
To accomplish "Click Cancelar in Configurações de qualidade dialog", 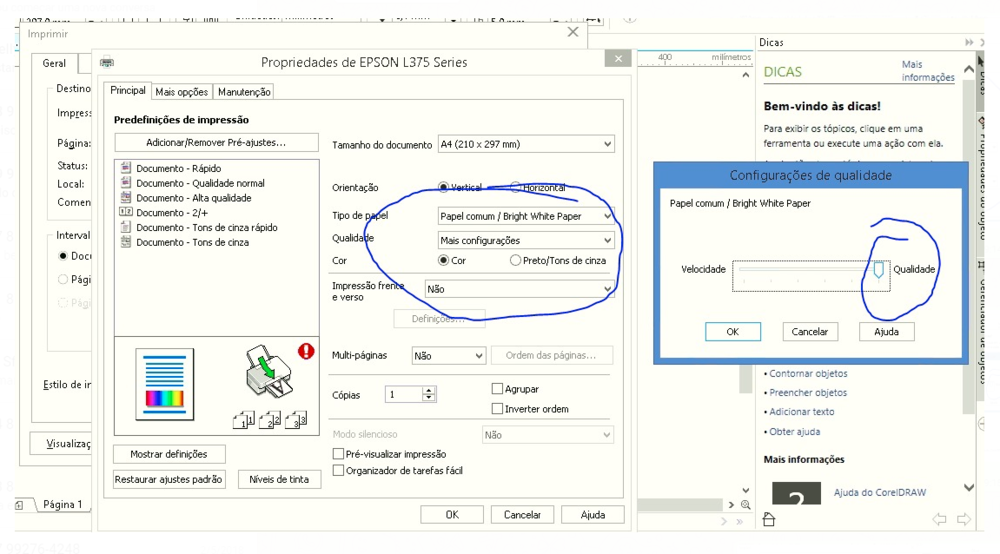I will click(810, 332).
